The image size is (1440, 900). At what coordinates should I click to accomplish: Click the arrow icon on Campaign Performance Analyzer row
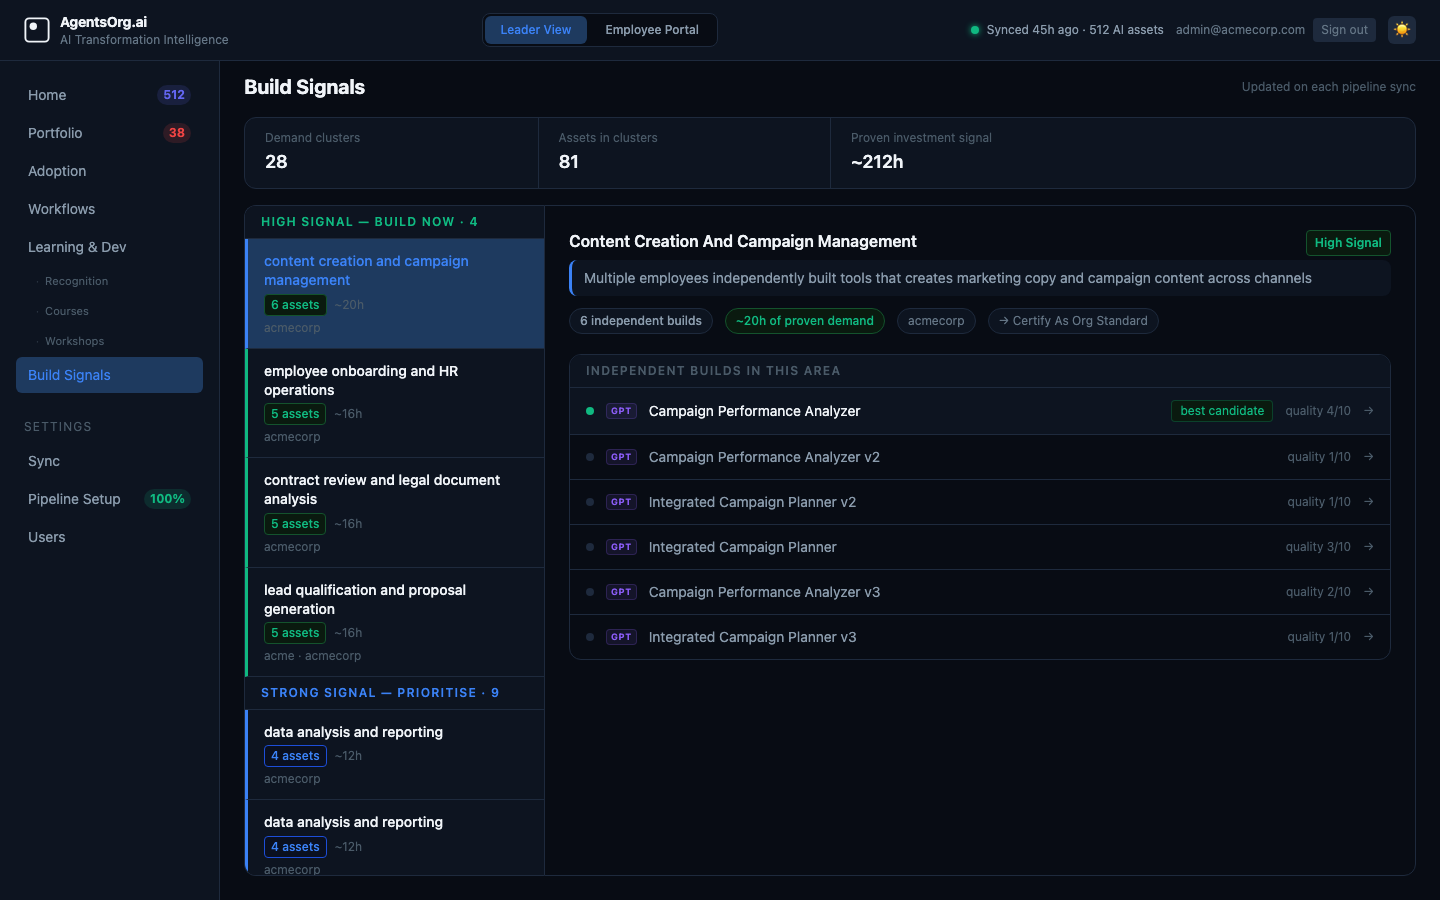click(x=1368, y=411)
